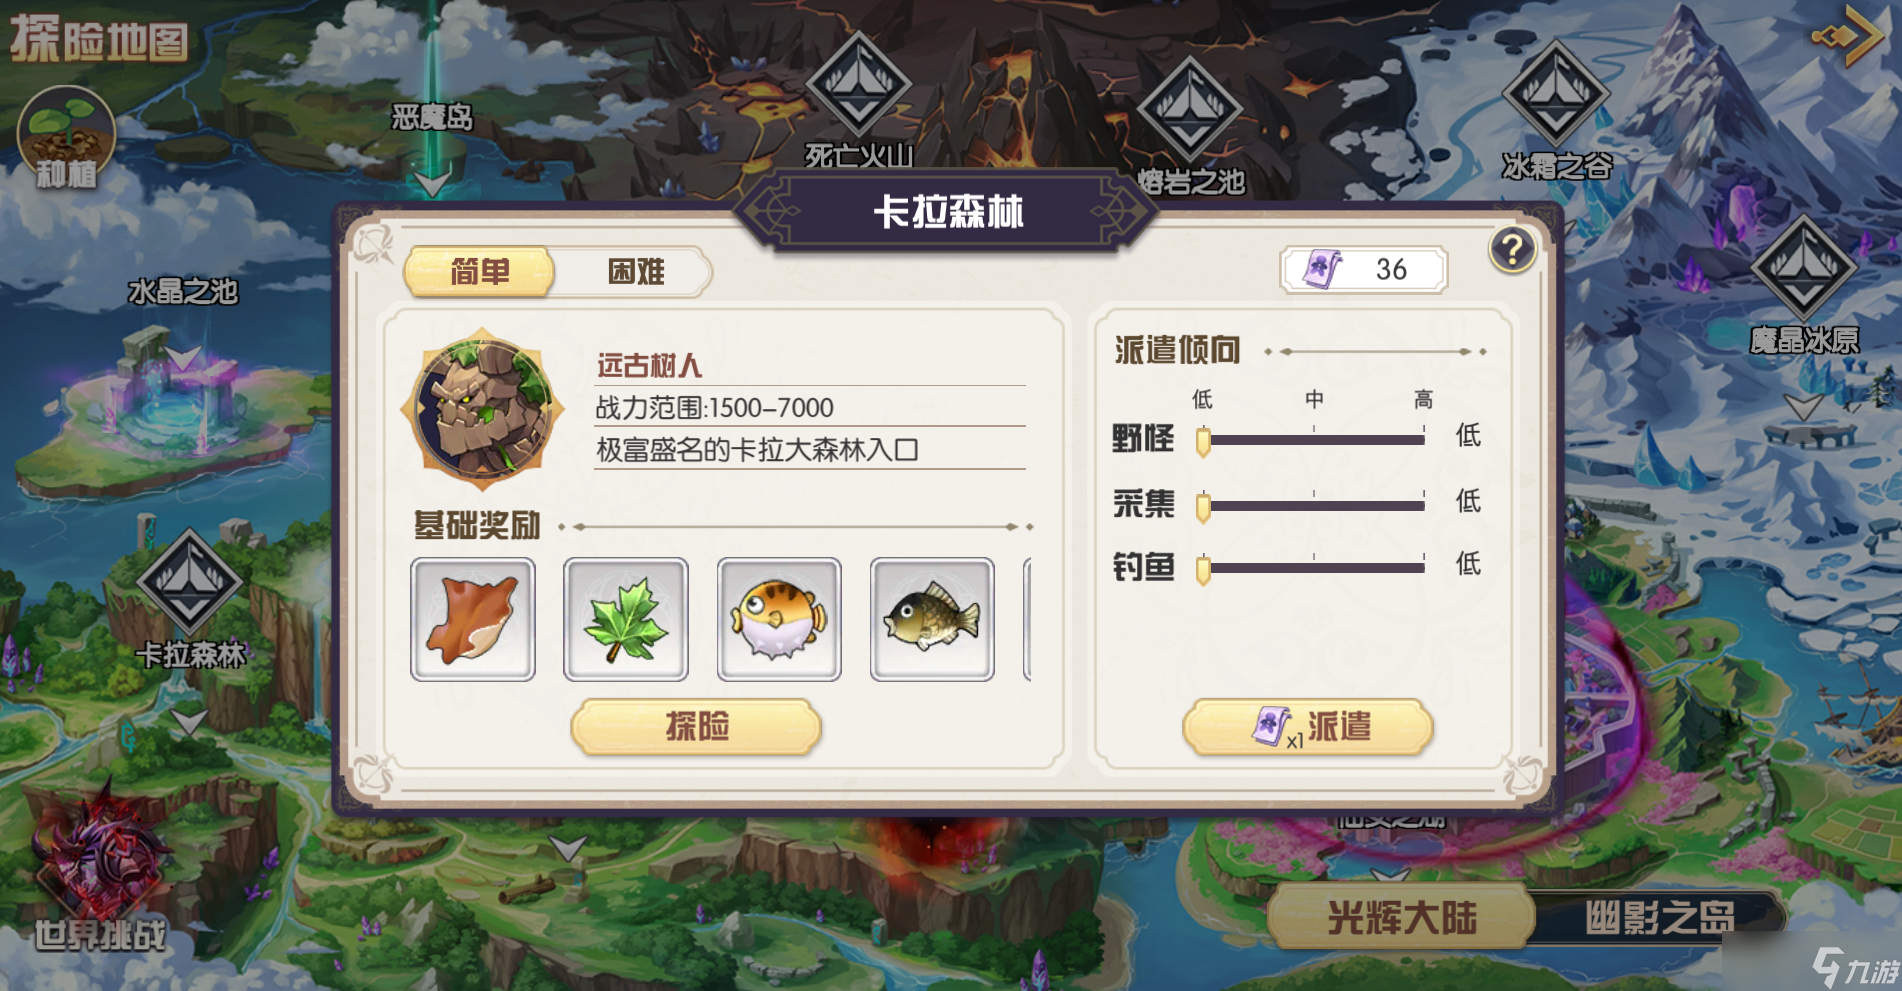The width and height of the screenshot is (1902, 991).
Task: Adjust the 野怪 tendency slider
Action: [1313, 440]
